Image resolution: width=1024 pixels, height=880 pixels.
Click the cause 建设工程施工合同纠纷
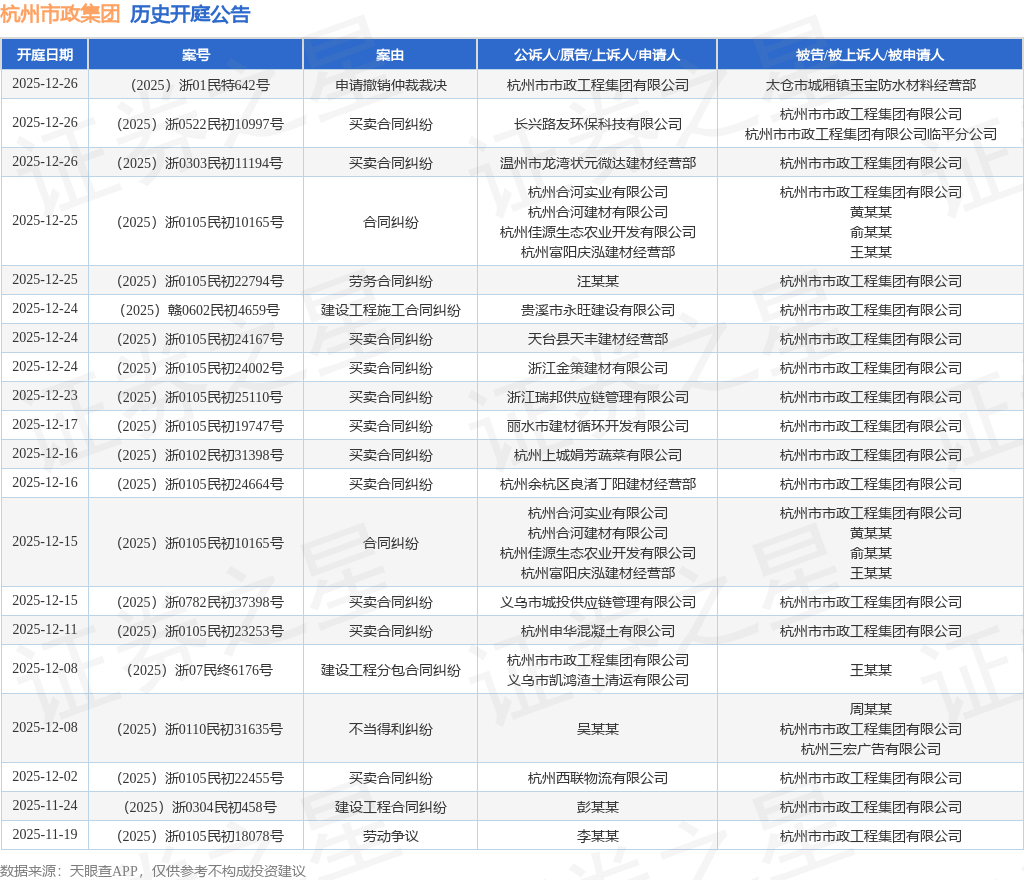click(x=391, y=310)
